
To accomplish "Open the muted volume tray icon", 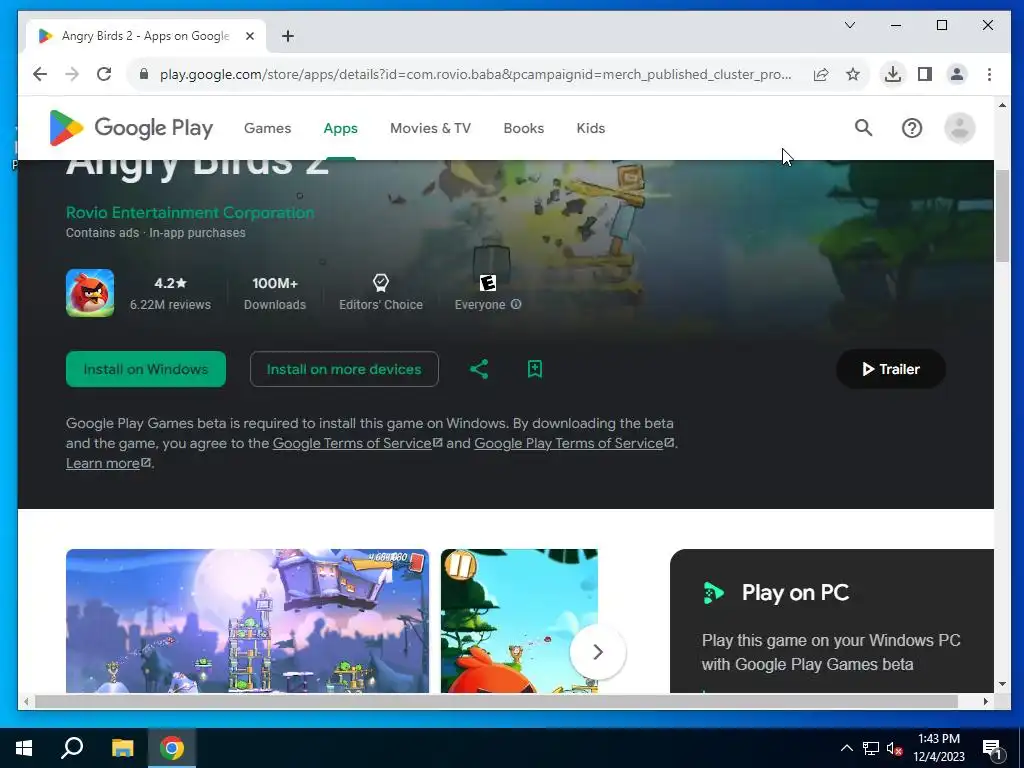I will pos(895,748).
